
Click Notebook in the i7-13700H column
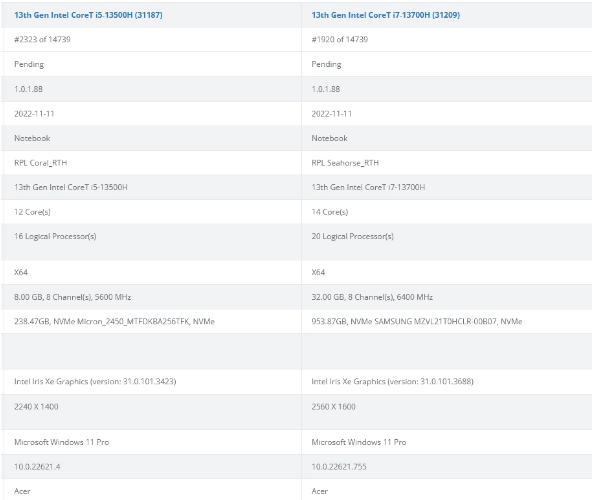point(329,138)
